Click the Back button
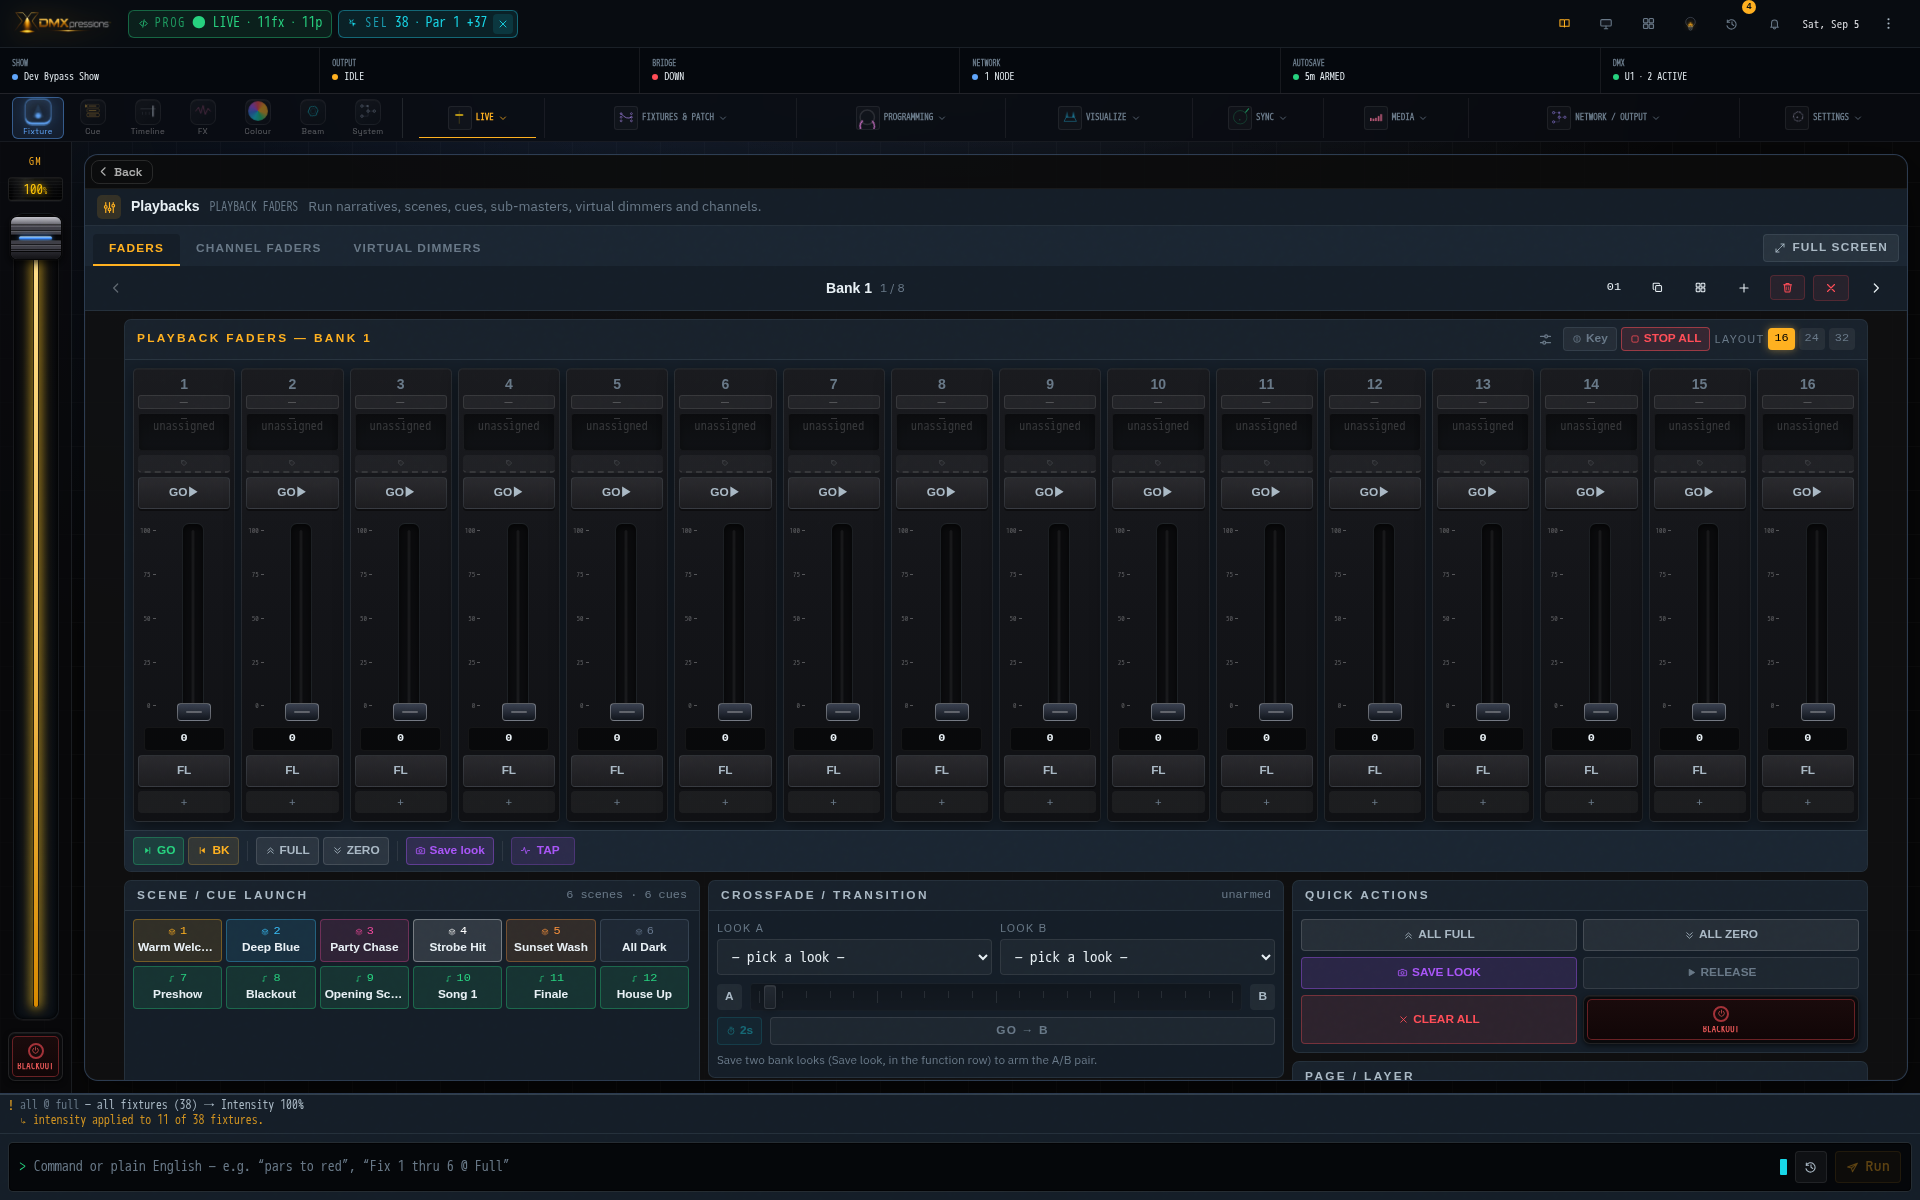This screenshot has height=1200, width=1920. point(122,172)
